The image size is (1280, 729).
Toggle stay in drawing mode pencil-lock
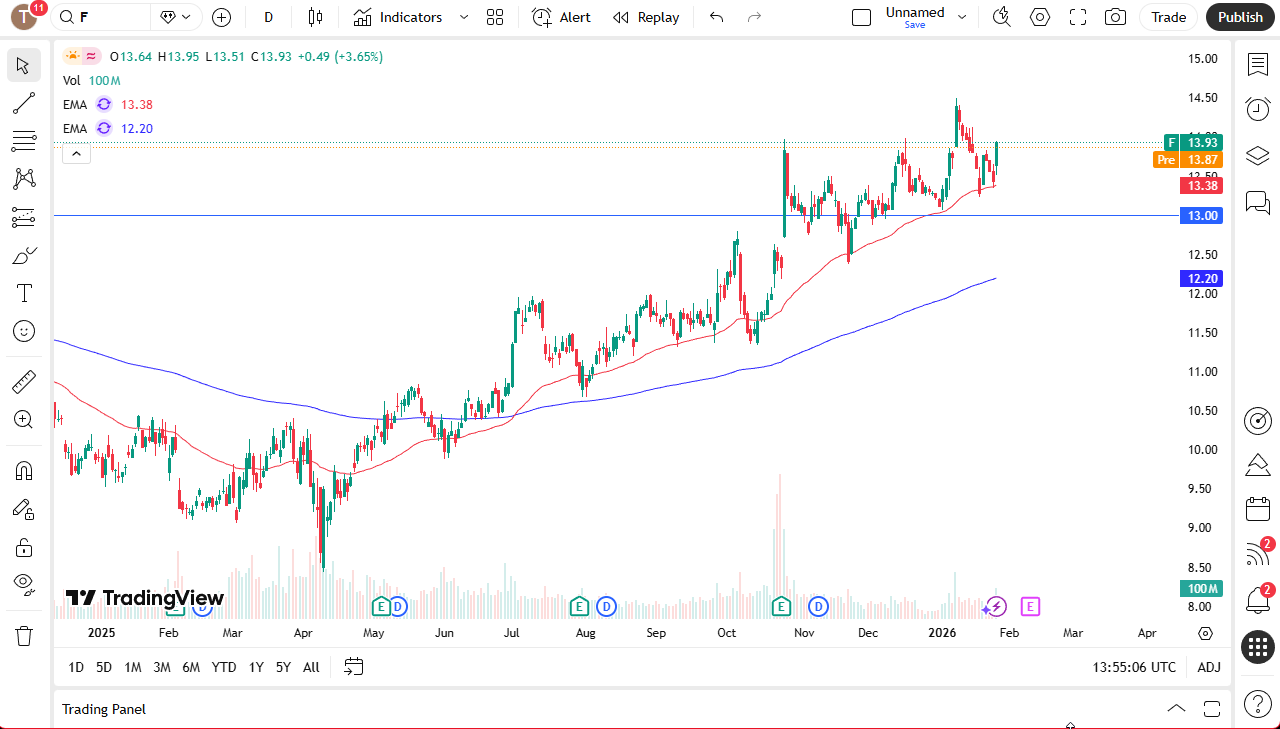(x=24, y=509)
